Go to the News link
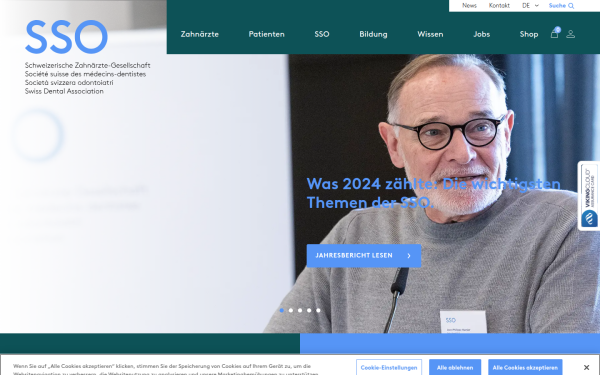600x375 pixels. pyautogui.click(x=470, y=5)
